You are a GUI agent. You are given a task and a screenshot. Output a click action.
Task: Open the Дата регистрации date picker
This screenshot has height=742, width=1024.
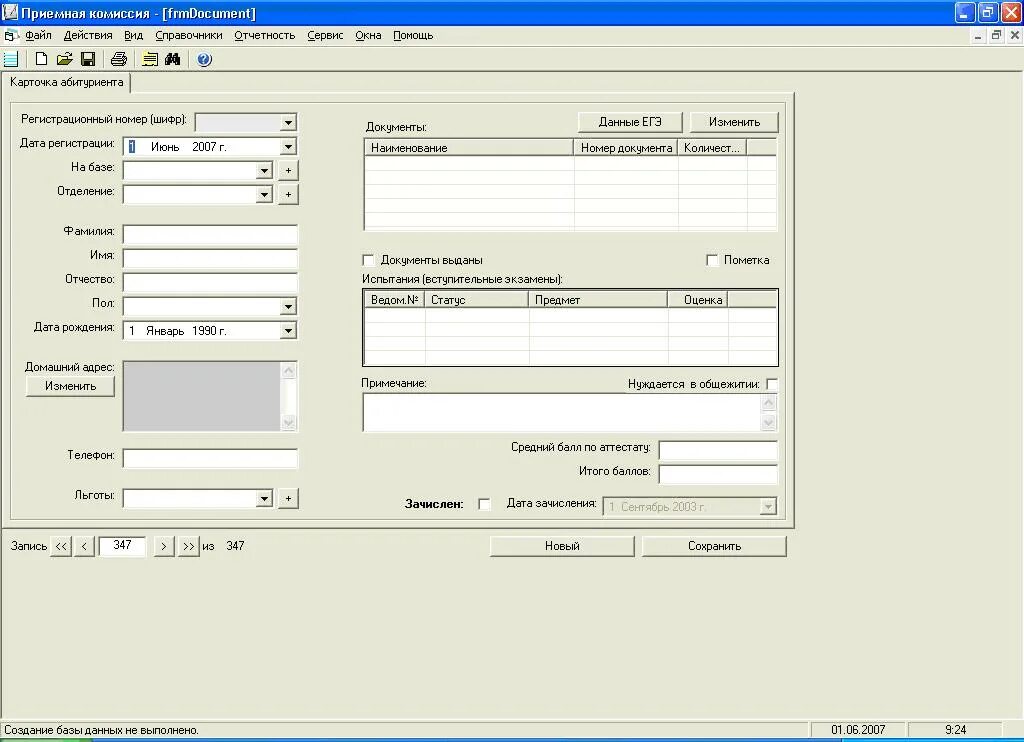click(x=288, y=147)
